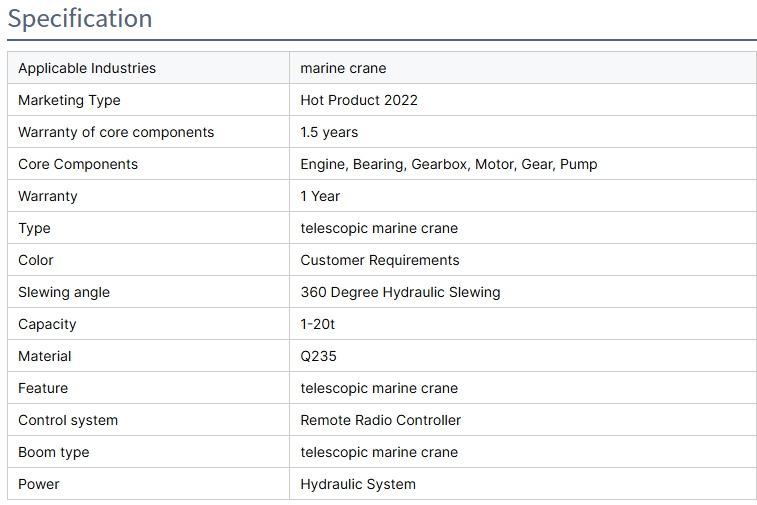Select the Feature row label
This screenshot has width=757, height=505.
pyautogui.click(x=43, y=388)
